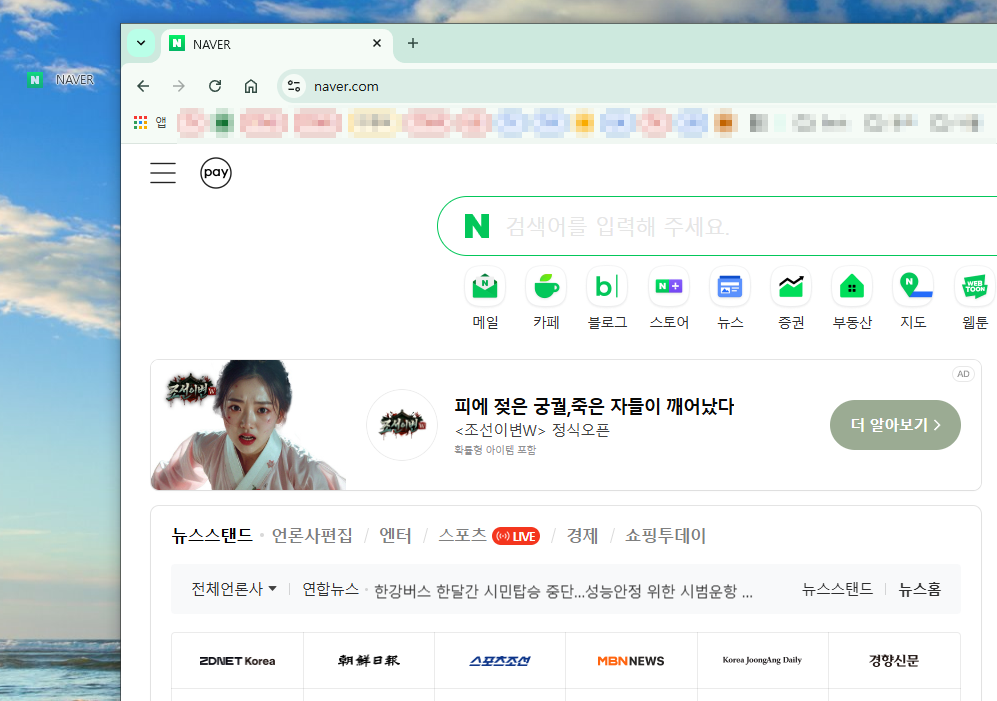Open 경향신문 press logo
Screen dimensions: 997x701
tap(893, 661)
